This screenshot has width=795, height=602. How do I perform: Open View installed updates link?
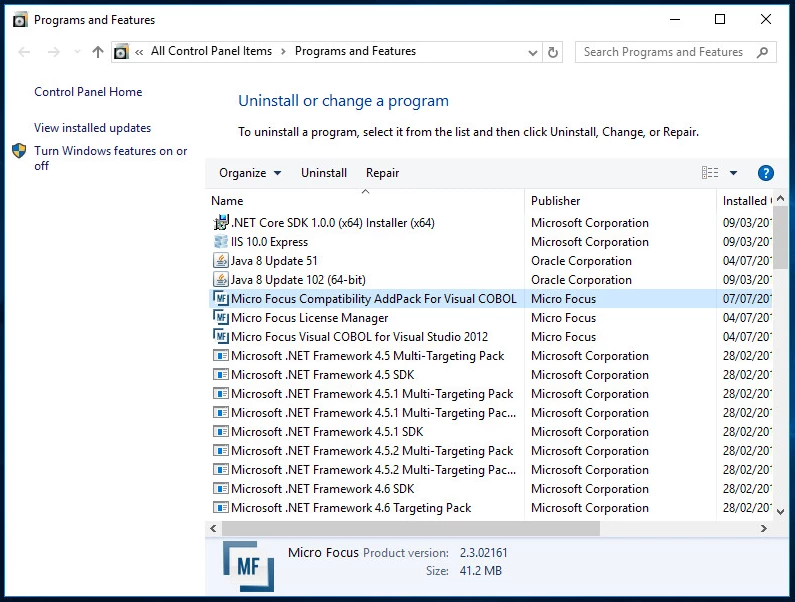[92, 128]
